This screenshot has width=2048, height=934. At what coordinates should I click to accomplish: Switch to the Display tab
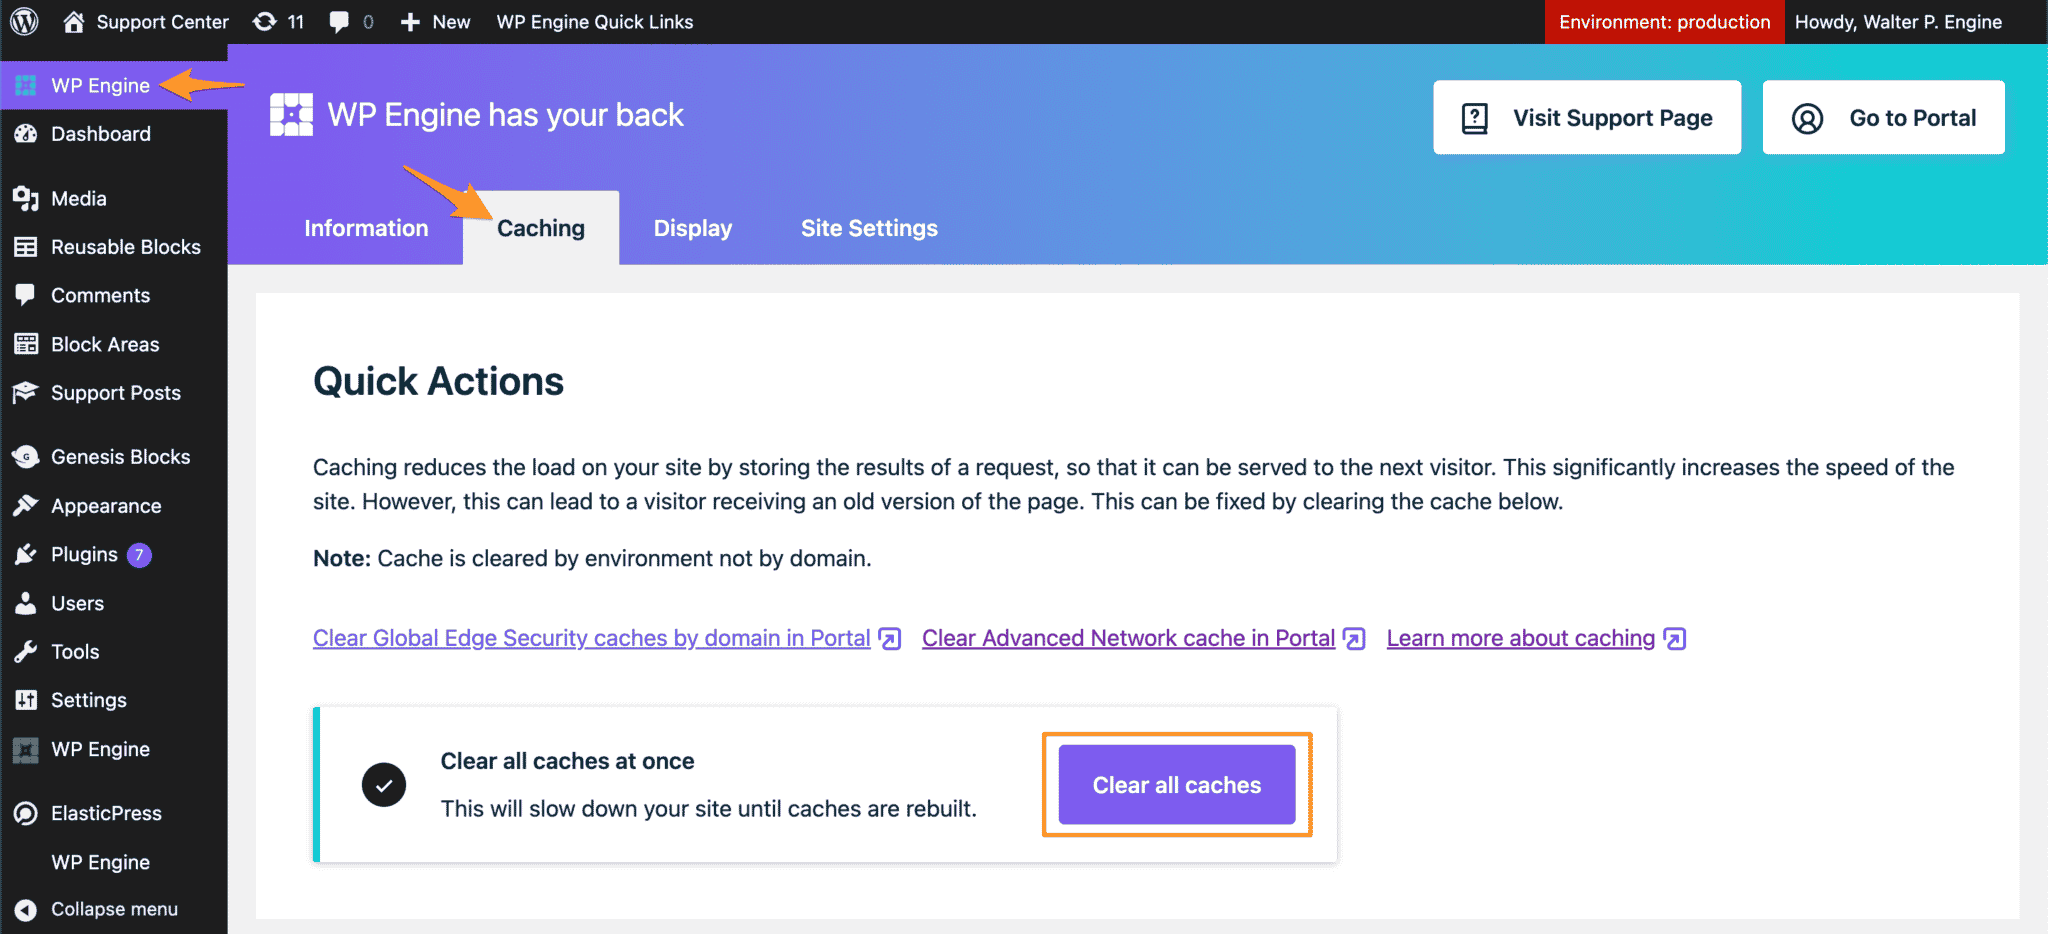coord(692,227)
